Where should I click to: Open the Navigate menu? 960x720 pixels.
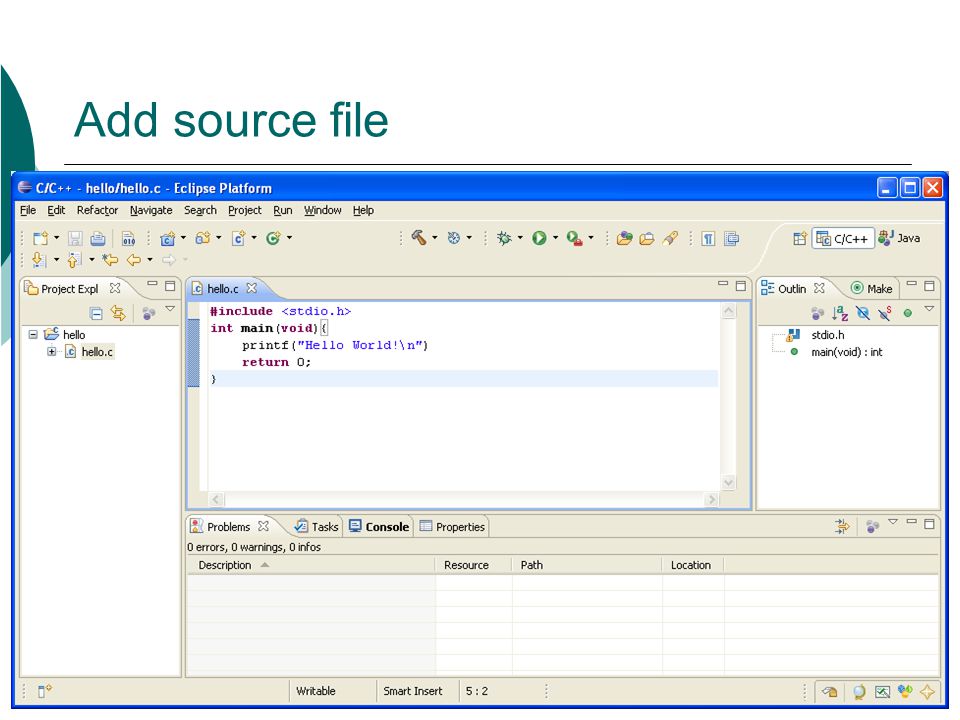coord(151,210)
